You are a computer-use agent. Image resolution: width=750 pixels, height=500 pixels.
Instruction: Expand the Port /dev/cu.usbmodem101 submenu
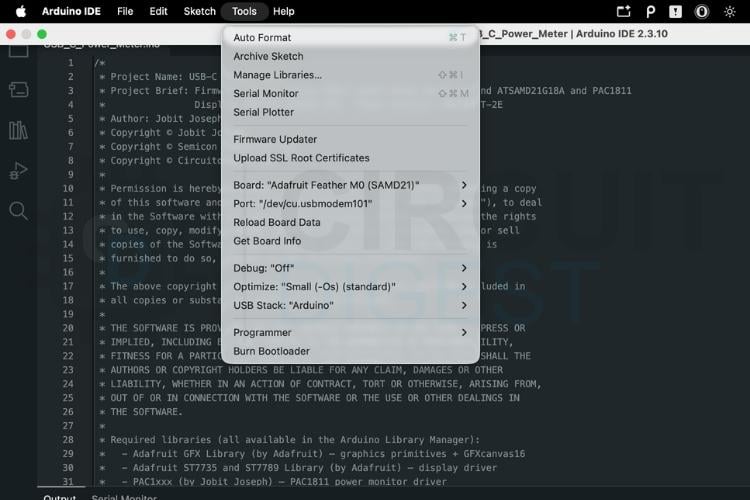tap(350, 204)
